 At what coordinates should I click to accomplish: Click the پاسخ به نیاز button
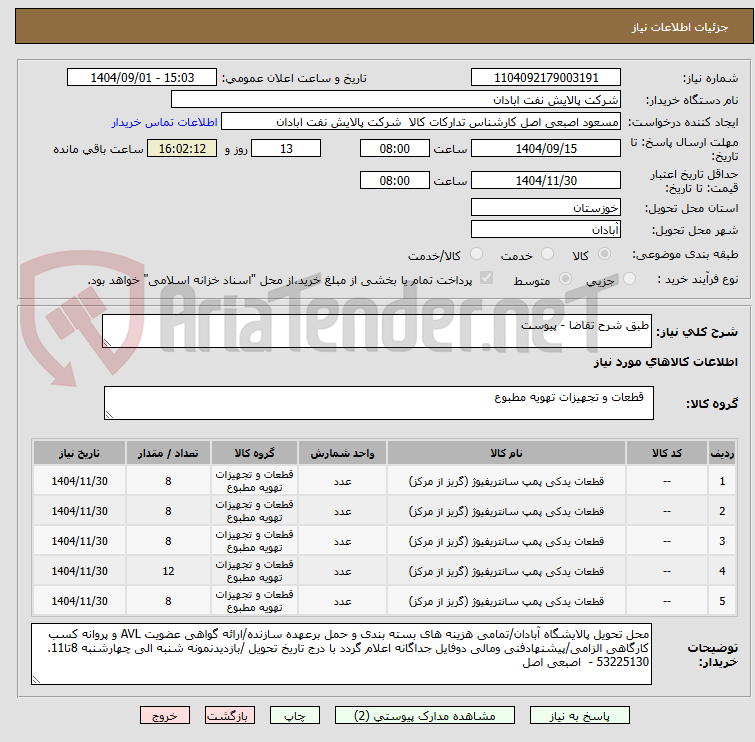click(x=580, y=716)
